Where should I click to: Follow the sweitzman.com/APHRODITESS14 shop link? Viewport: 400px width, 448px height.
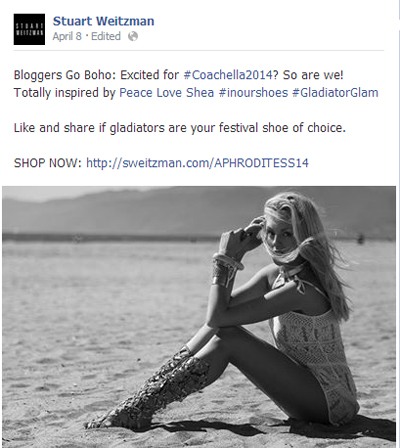(x=197, y=163)
